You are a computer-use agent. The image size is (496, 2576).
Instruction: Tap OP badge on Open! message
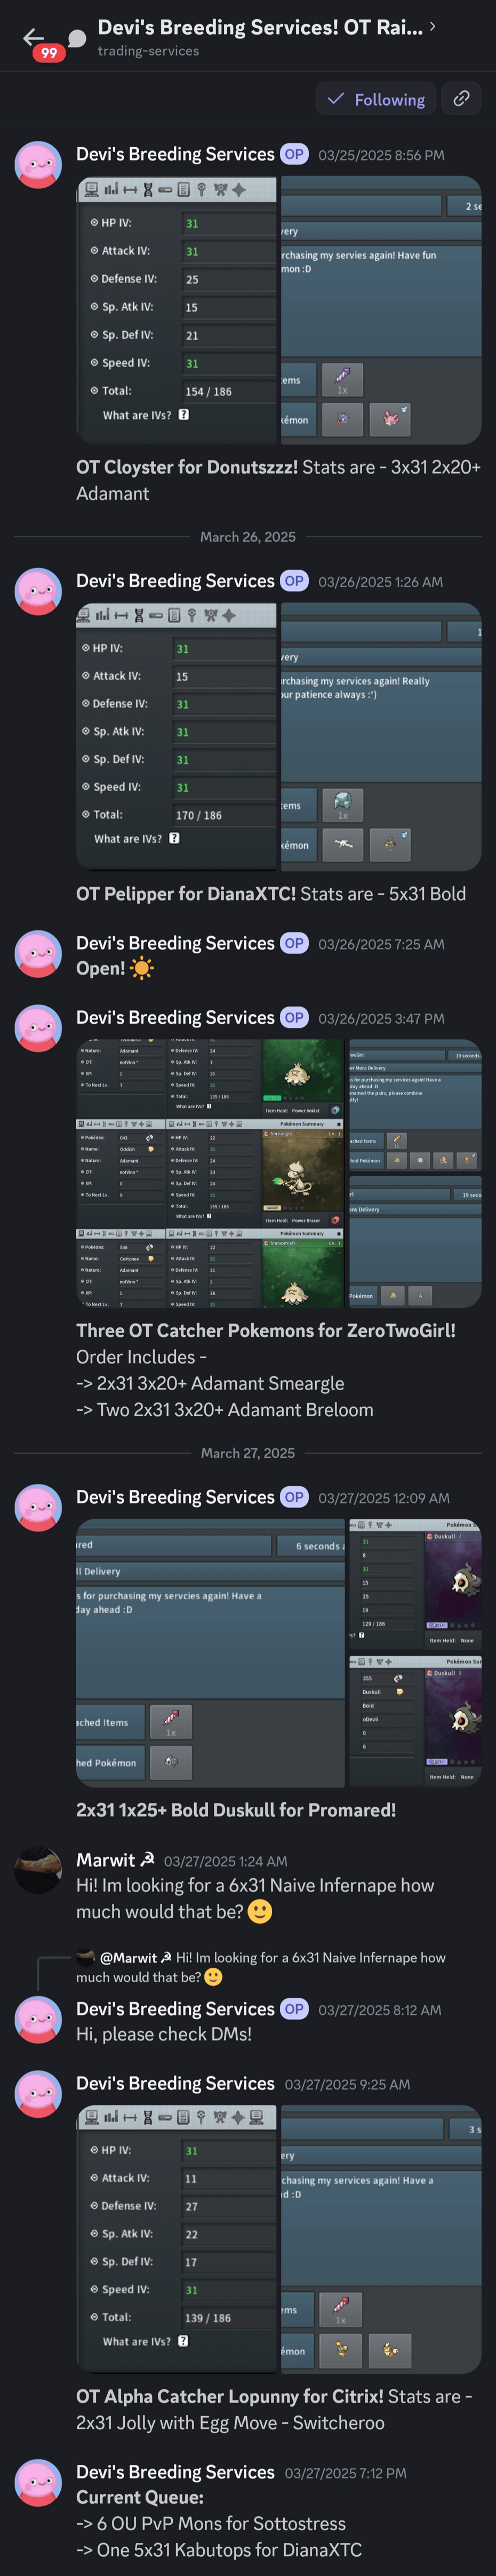(x=294, y=943)
